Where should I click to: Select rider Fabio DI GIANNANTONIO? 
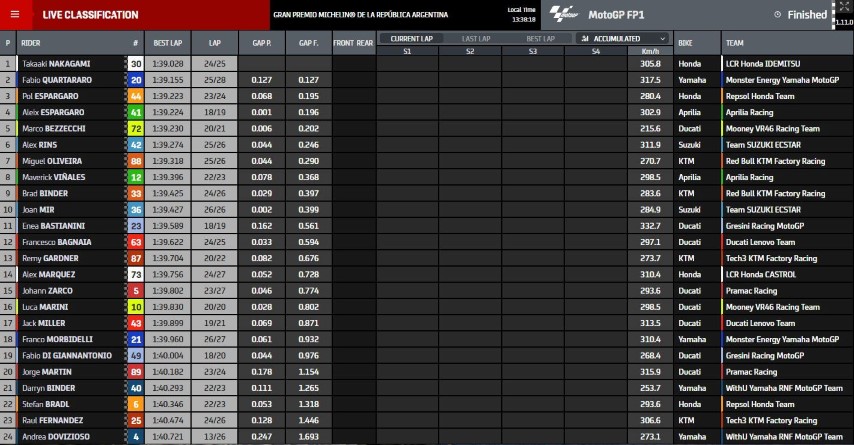click(x=66, y=356)
